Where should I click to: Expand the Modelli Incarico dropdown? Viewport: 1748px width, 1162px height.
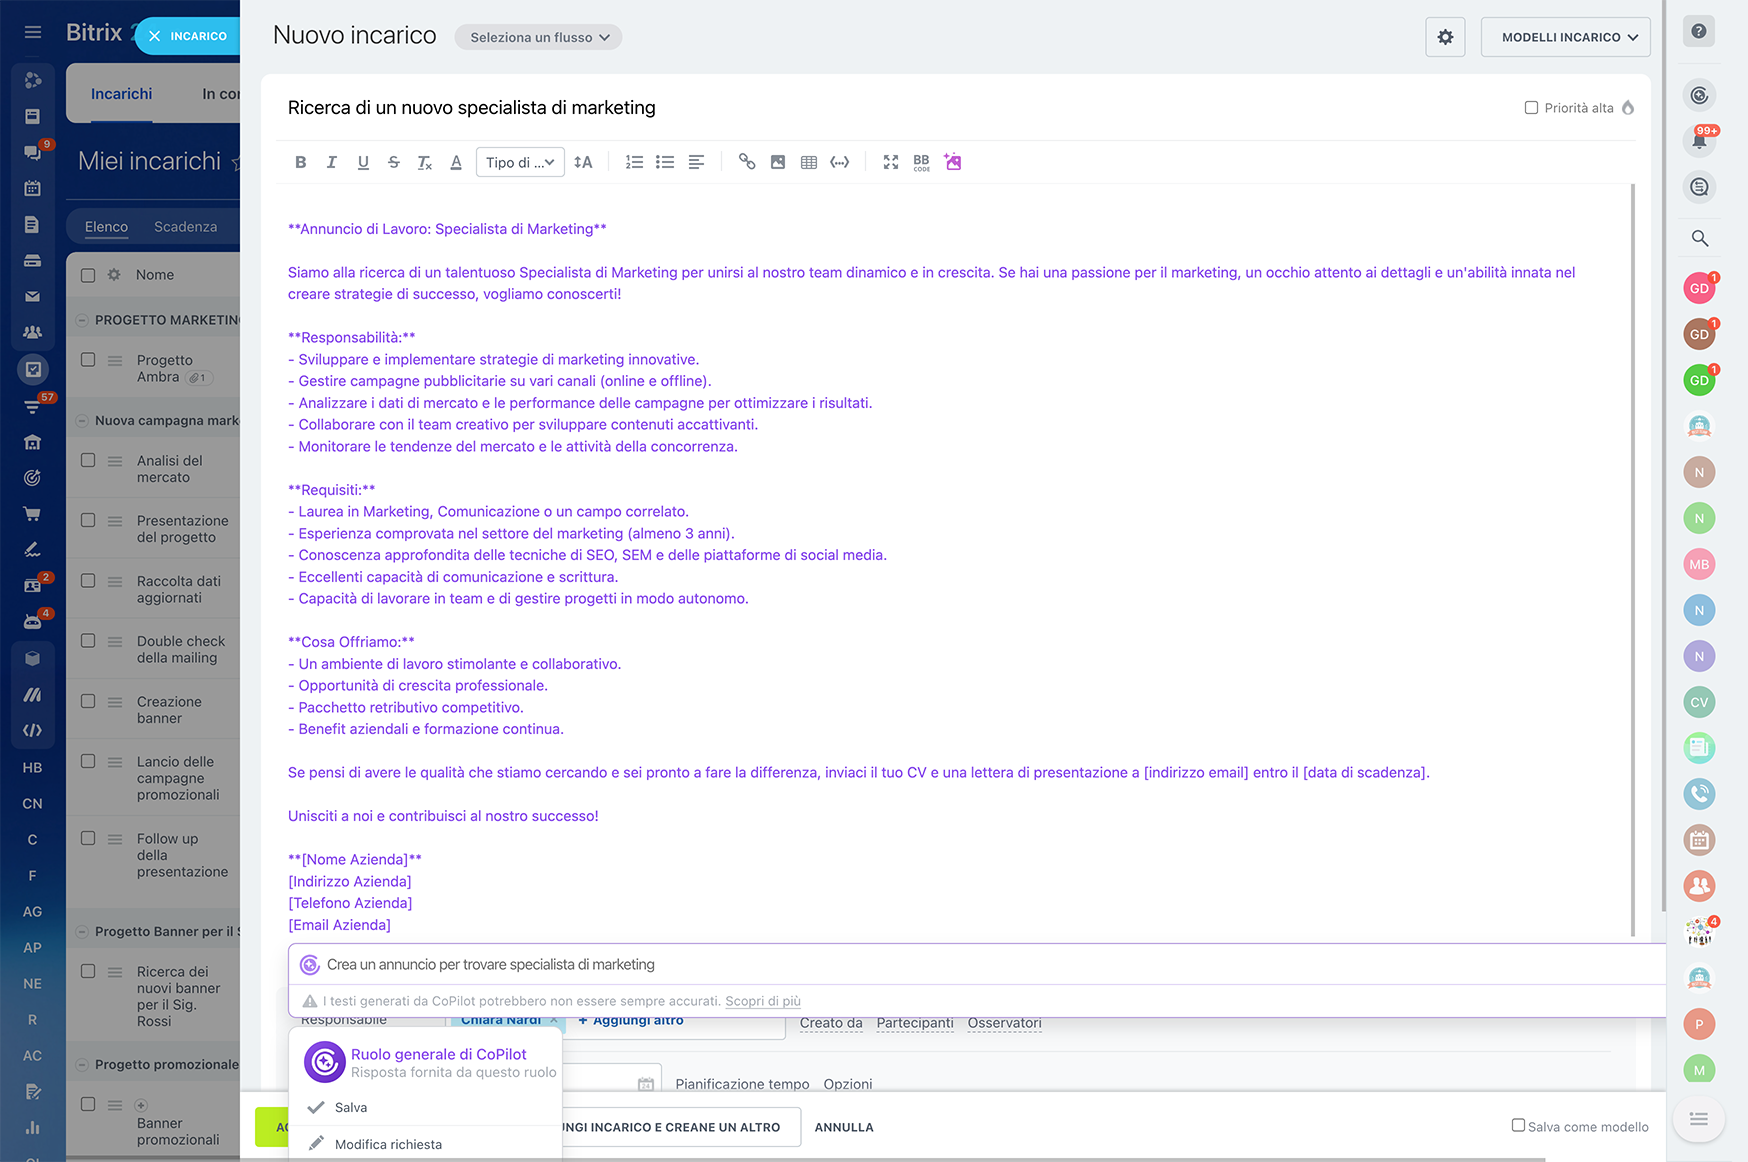[1565, 37]
